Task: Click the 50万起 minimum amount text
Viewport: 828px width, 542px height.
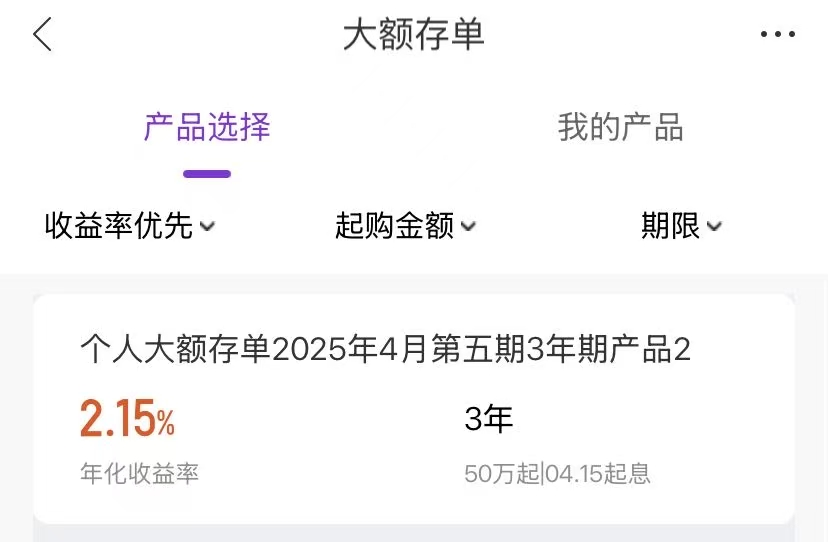Action: (501, 473)
